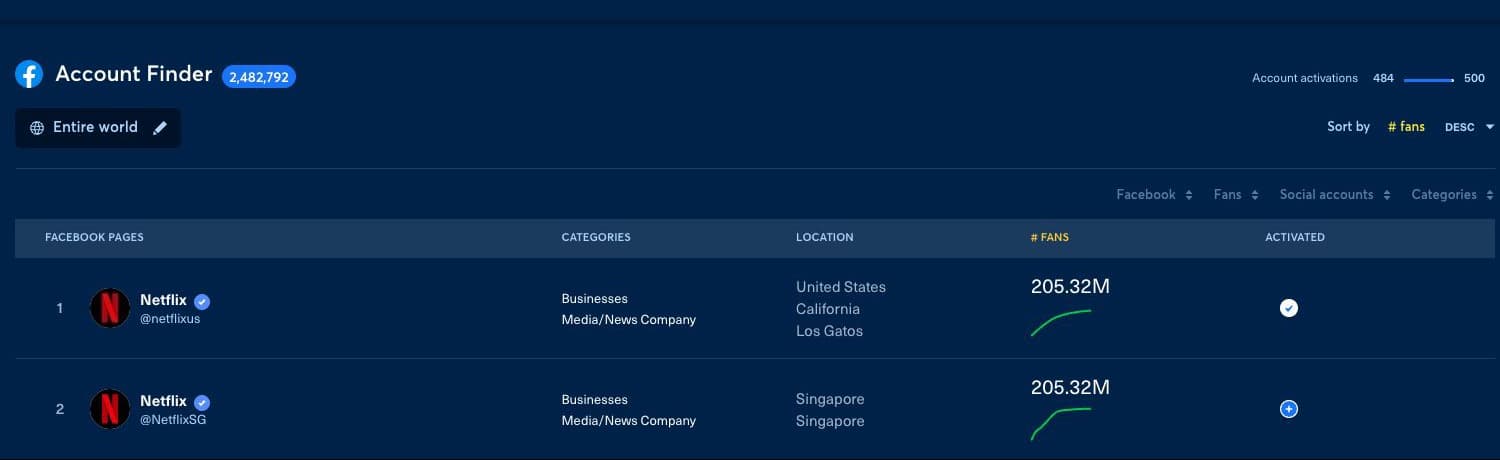Click the Netflix logo for @NetflixSG
This screenshot has width=1500, height=460.
110,409
